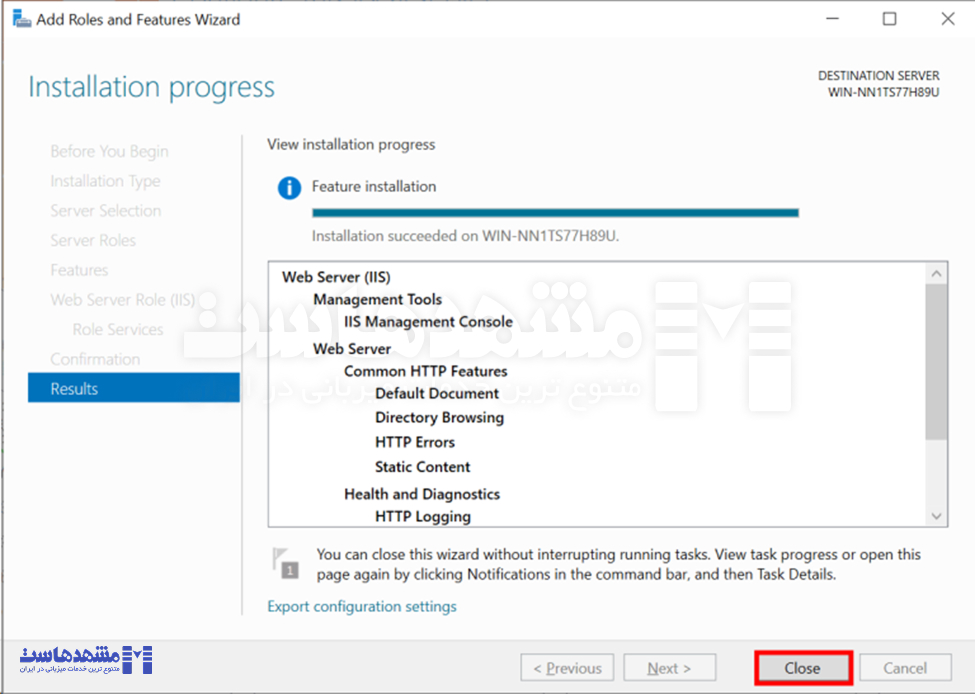This screenshot has height=694, width=975.
Task: Click the Web Server sub-entry
Action: 352,349
